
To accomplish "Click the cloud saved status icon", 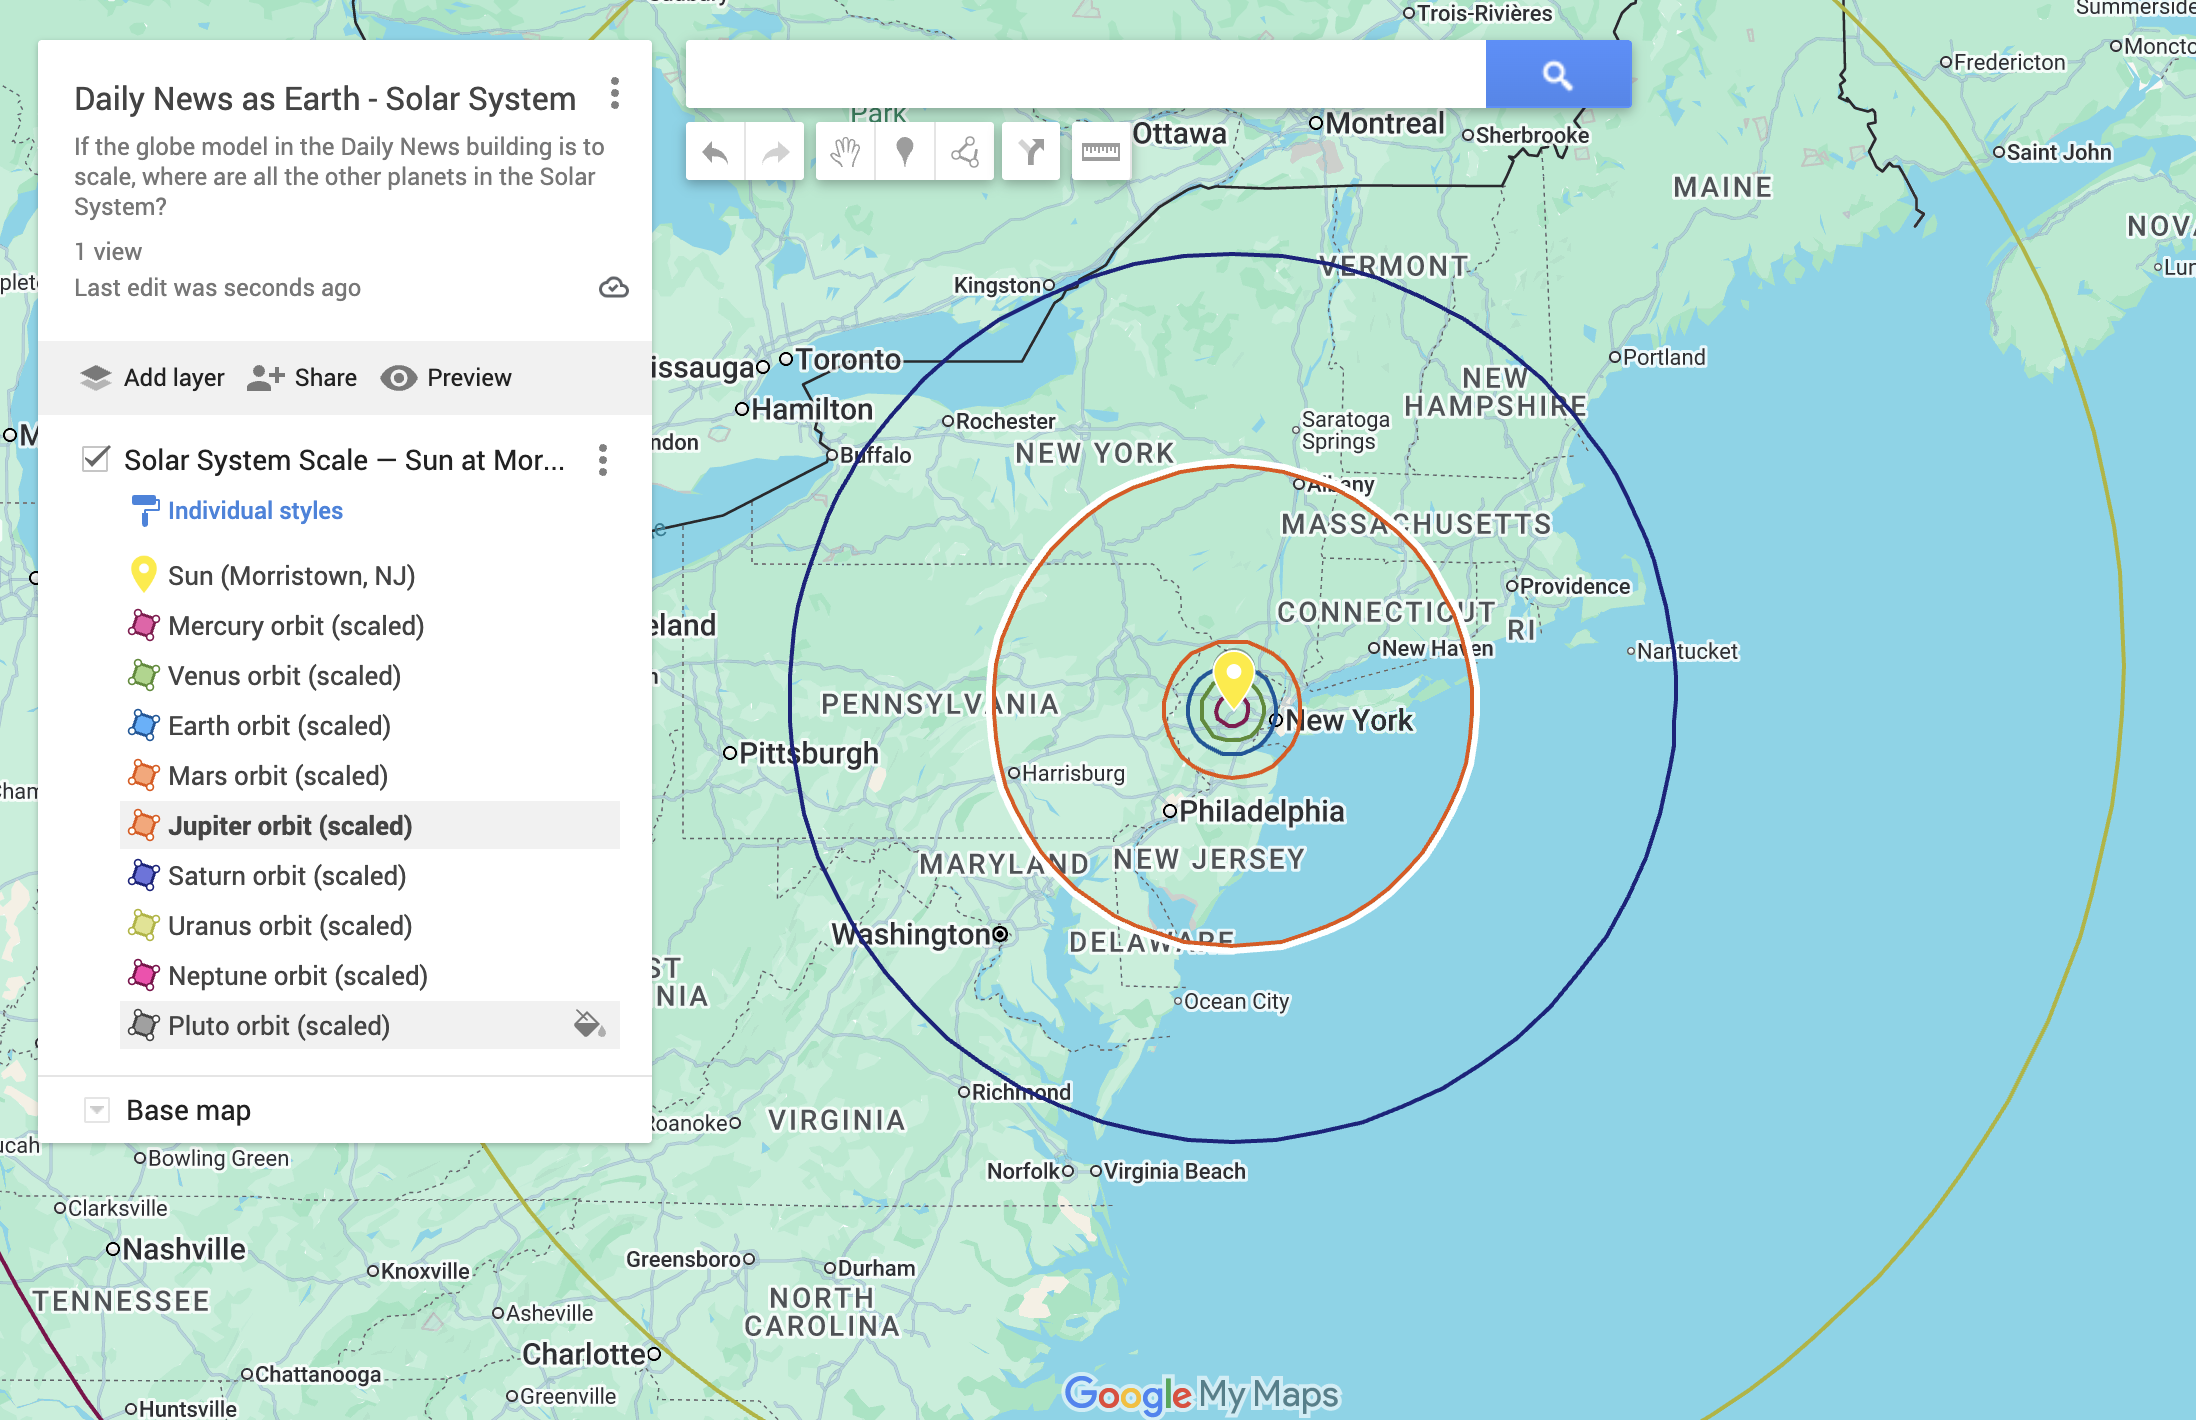I will pos(613,288).
